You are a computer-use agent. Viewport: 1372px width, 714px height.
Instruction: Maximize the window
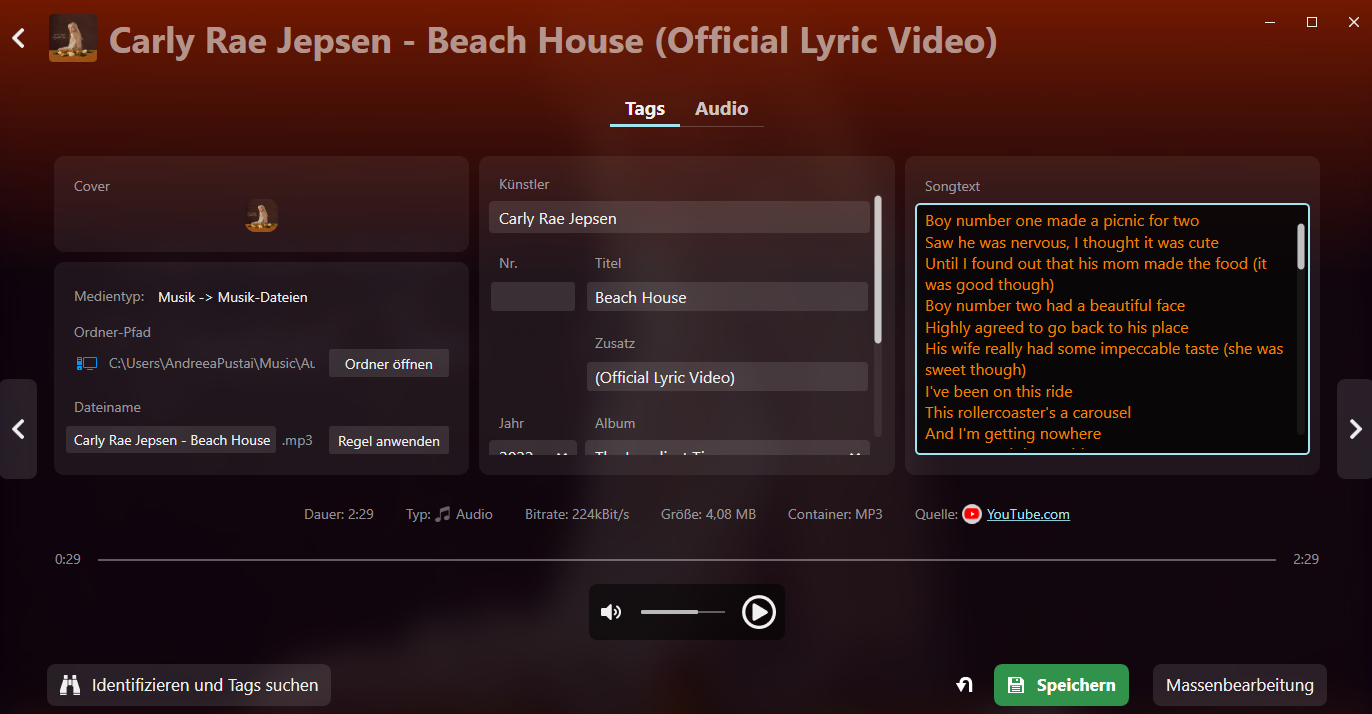(x=1312, y=21)
